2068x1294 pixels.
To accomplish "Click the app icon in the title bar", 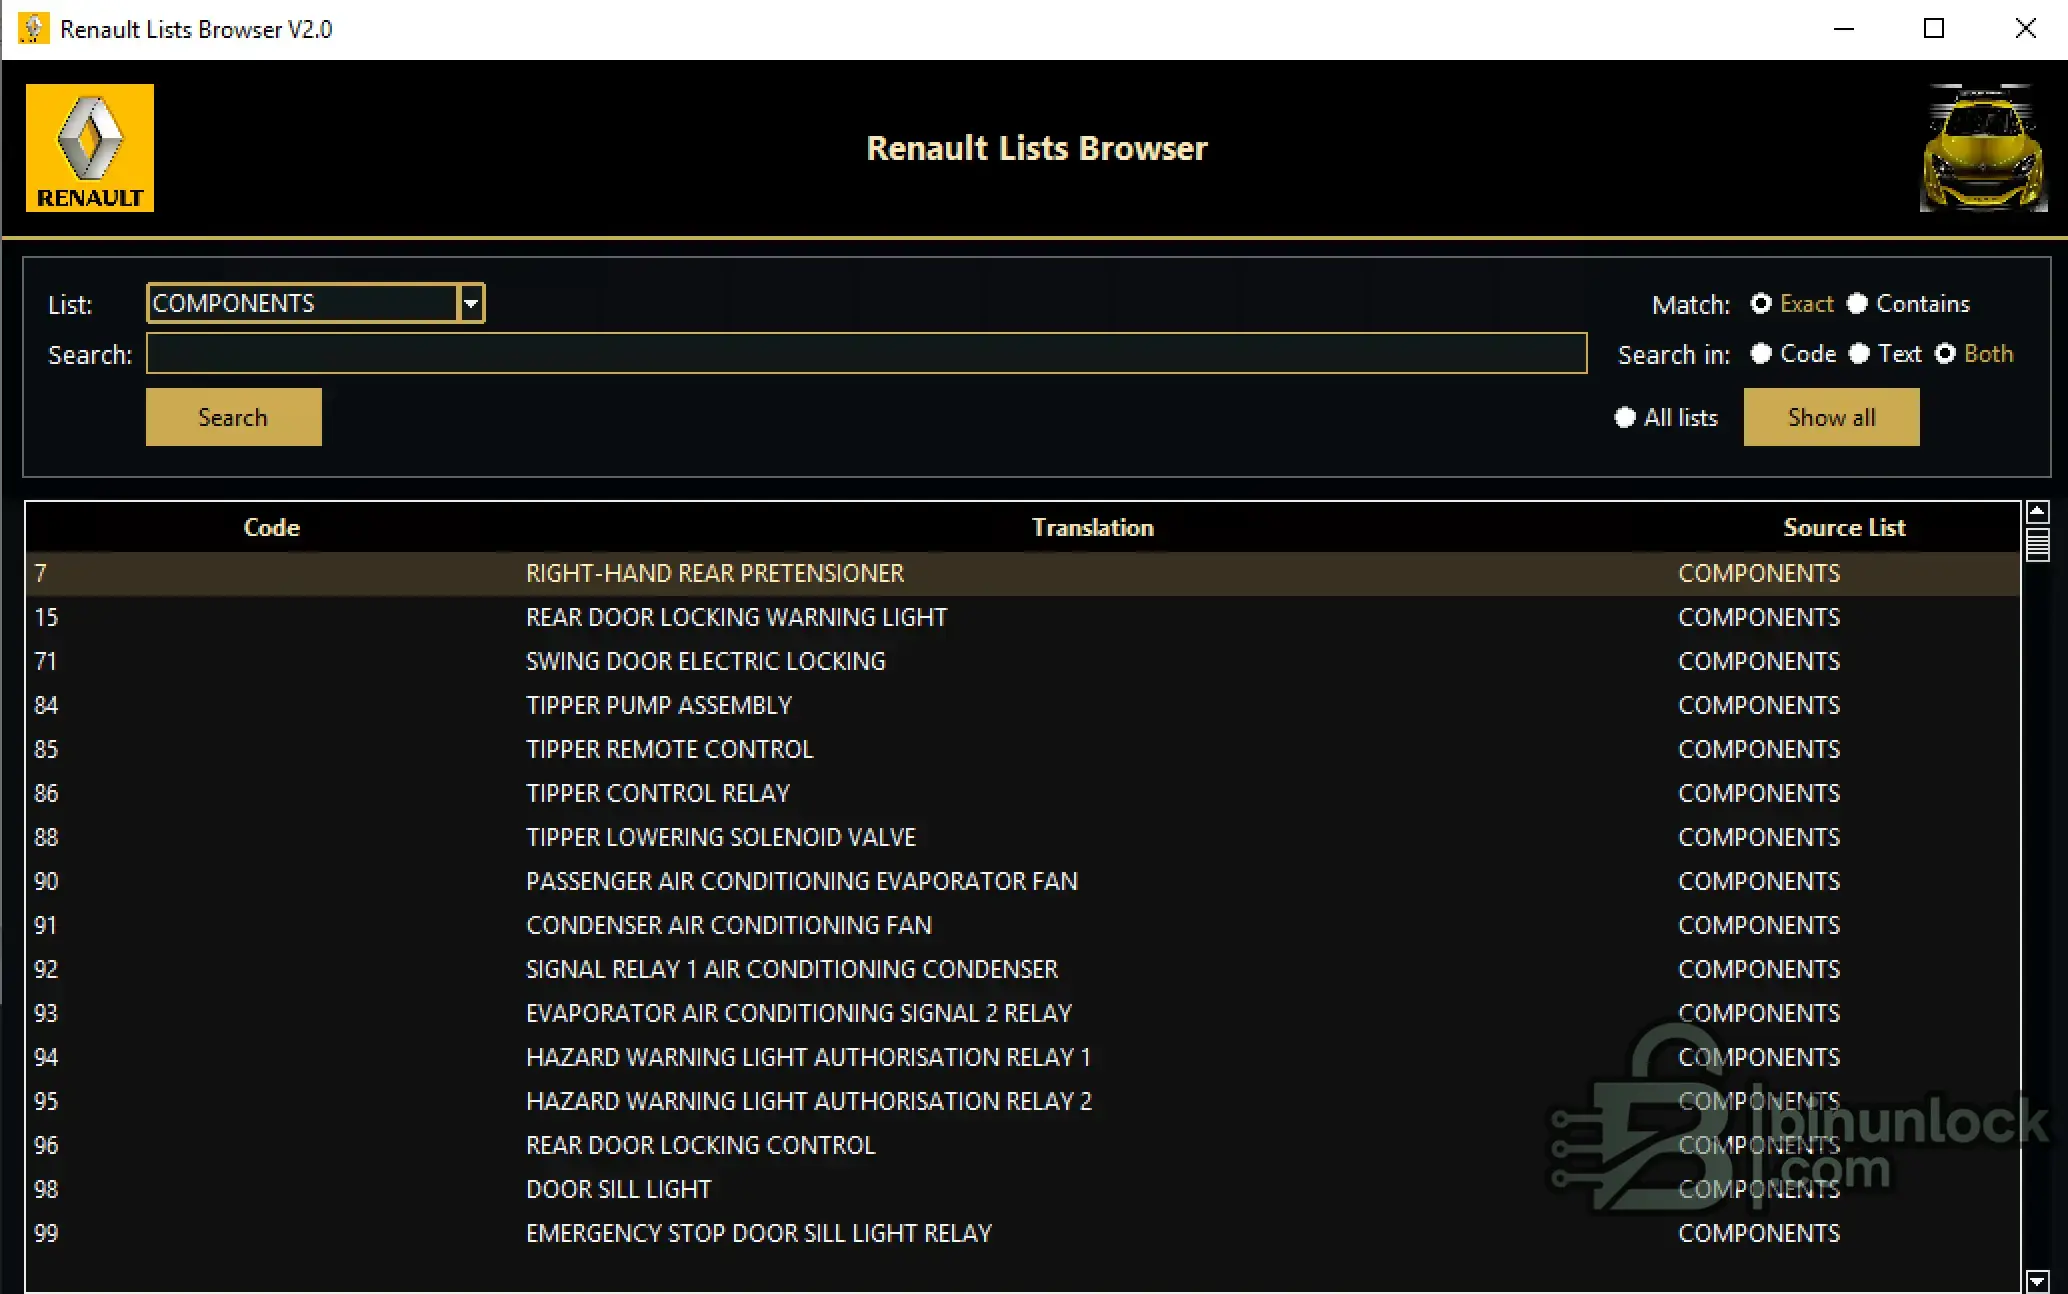I will pyautogui.click(x=33, y=29).
